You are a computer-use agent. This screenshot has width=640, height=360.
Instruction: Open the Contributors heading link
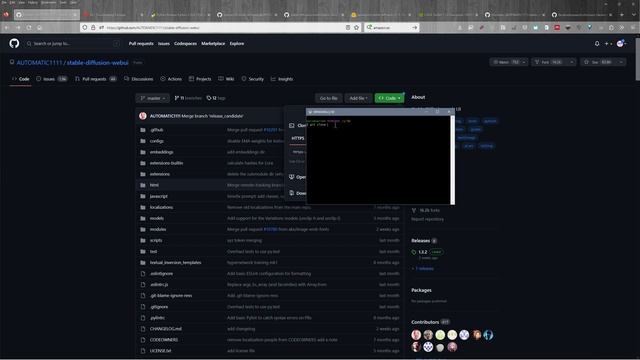tap(425, 322)
